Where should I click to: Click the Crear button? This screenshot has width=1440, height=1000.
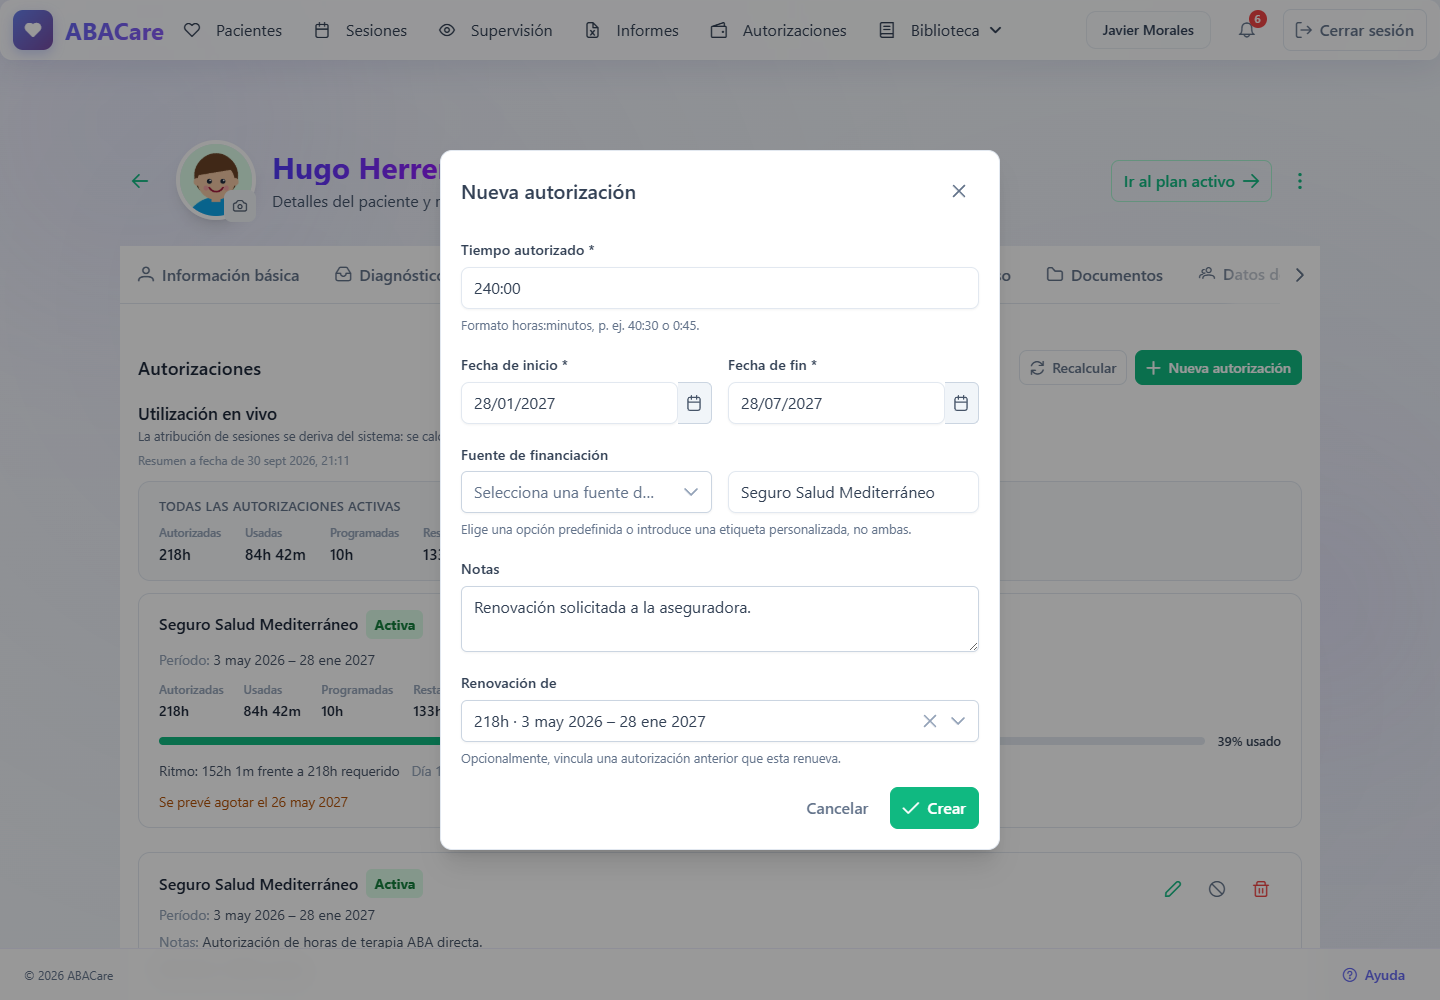tap(934, 808)
